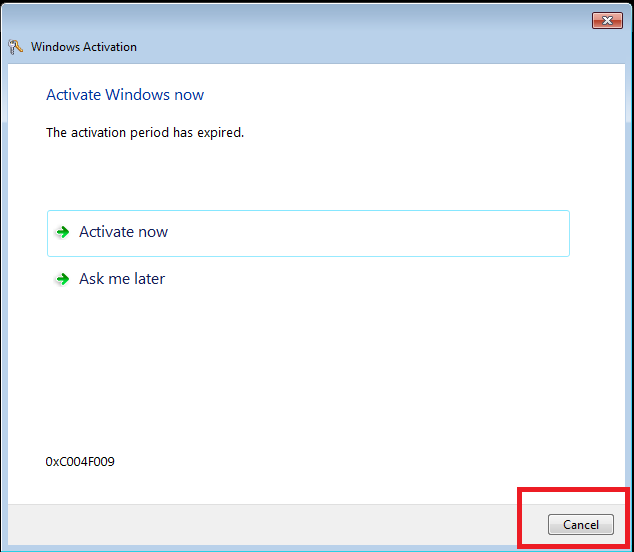Viewport: 634px width, 552px height.
Task: Click the Cancel button
Action: [x=581, y=525]
